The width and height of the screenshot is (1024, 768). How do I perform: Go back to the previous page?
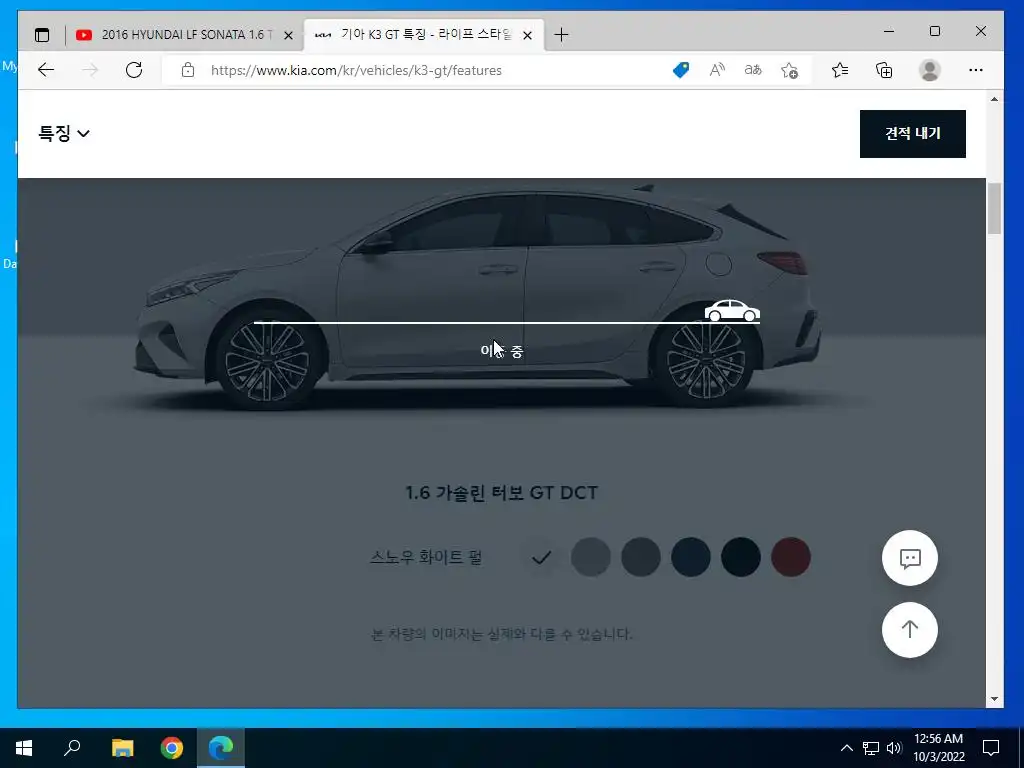[46, 70]
